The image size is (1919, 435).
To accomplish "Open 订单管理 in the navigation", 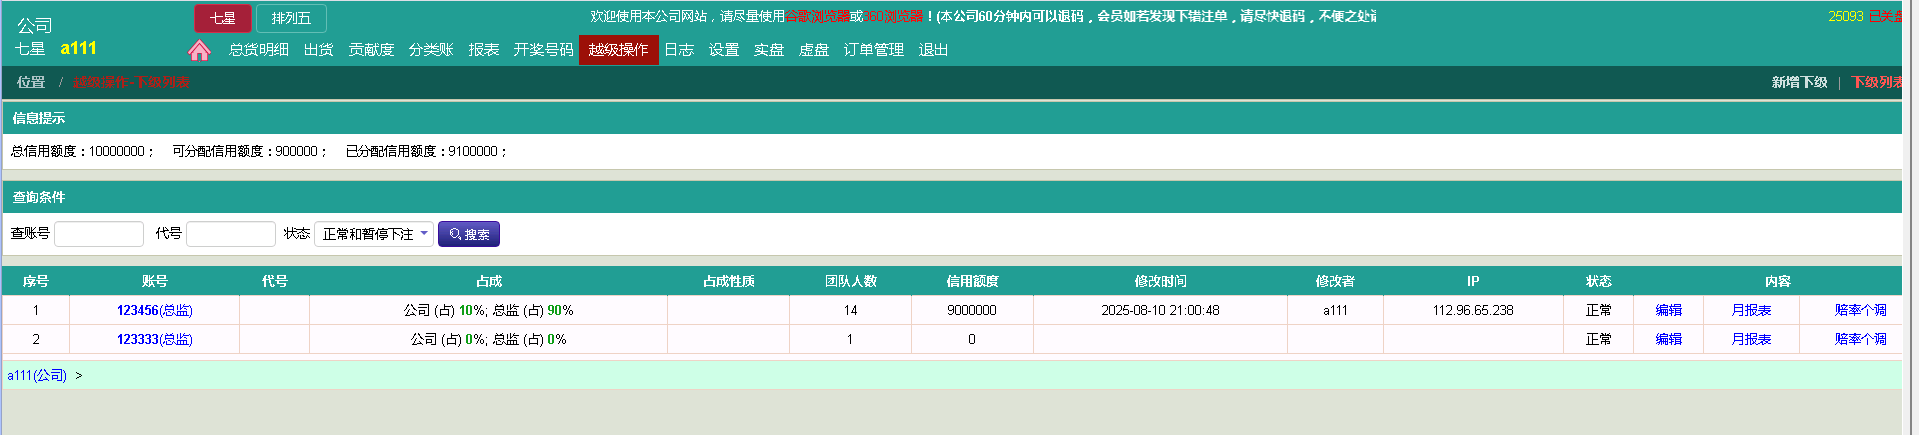I will [x=874, y=50].
